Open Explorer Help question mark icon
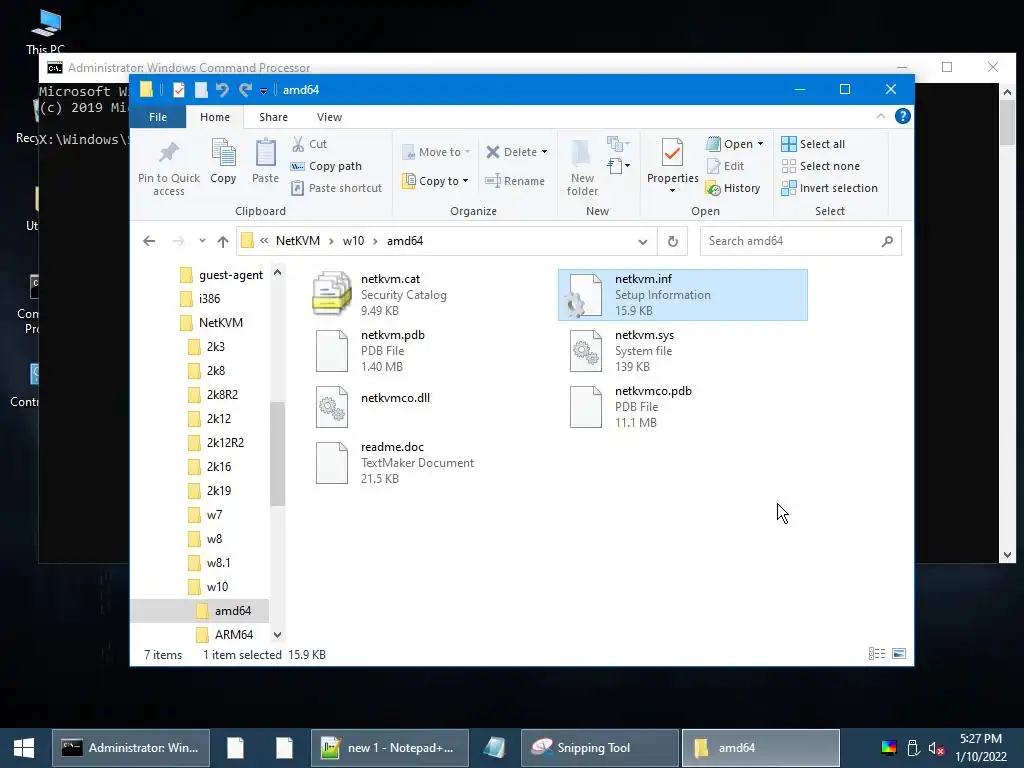This screenshot has height=768, width=1024. click(903, 116)
